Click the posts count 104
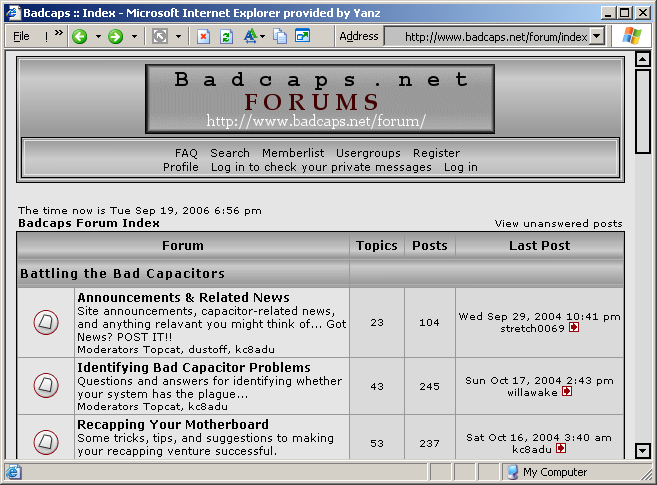 (x=429, y=322)
